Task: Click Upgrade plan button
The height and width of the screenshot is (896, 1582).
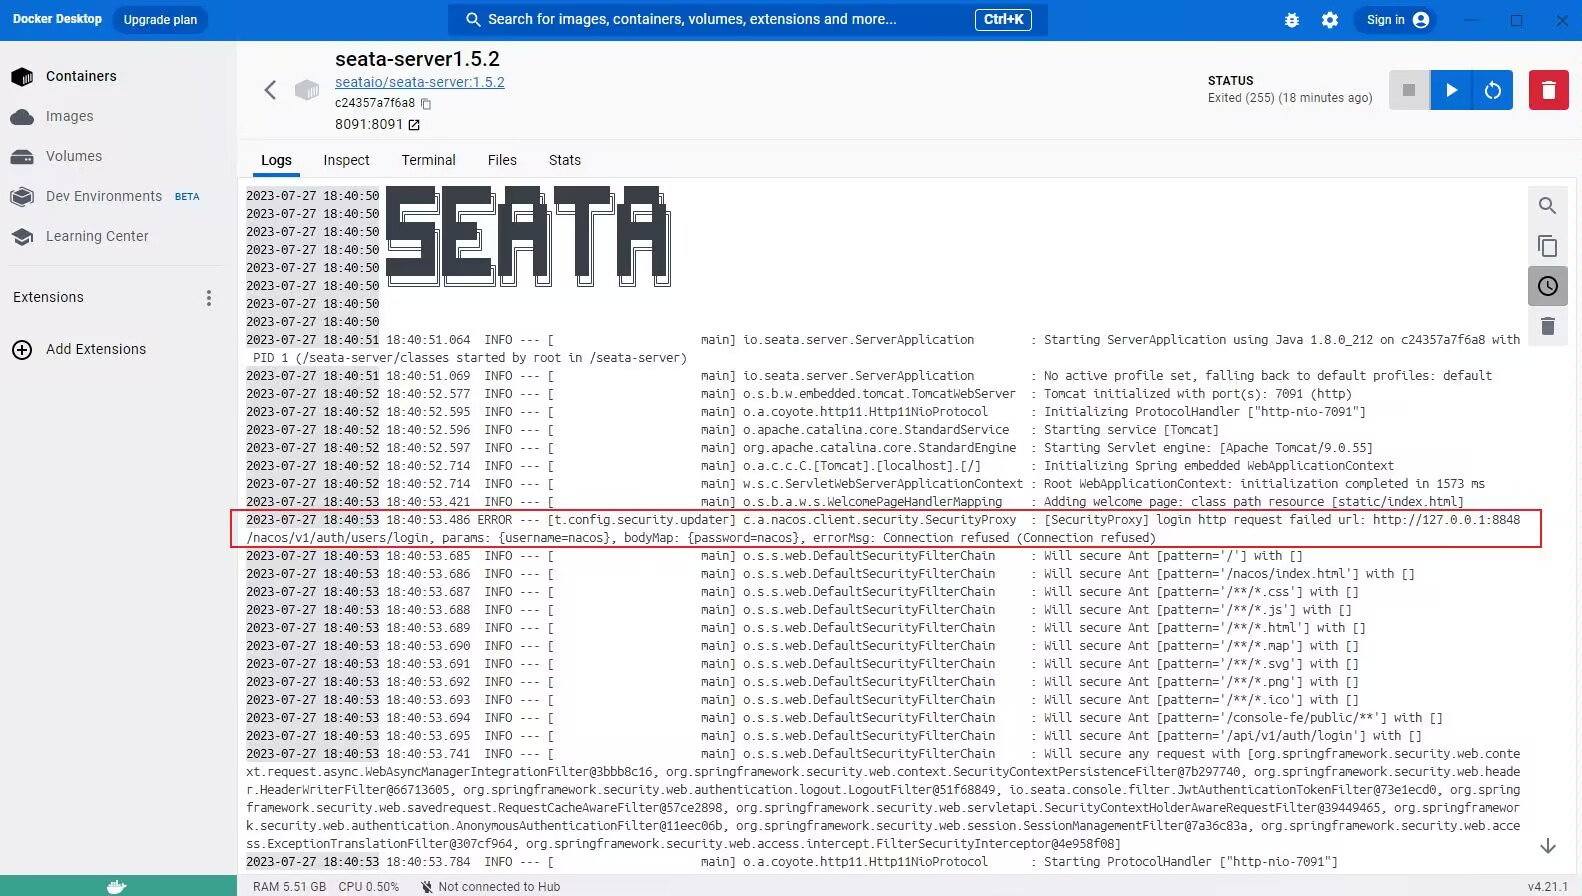Action: click(x=160, y=20)
